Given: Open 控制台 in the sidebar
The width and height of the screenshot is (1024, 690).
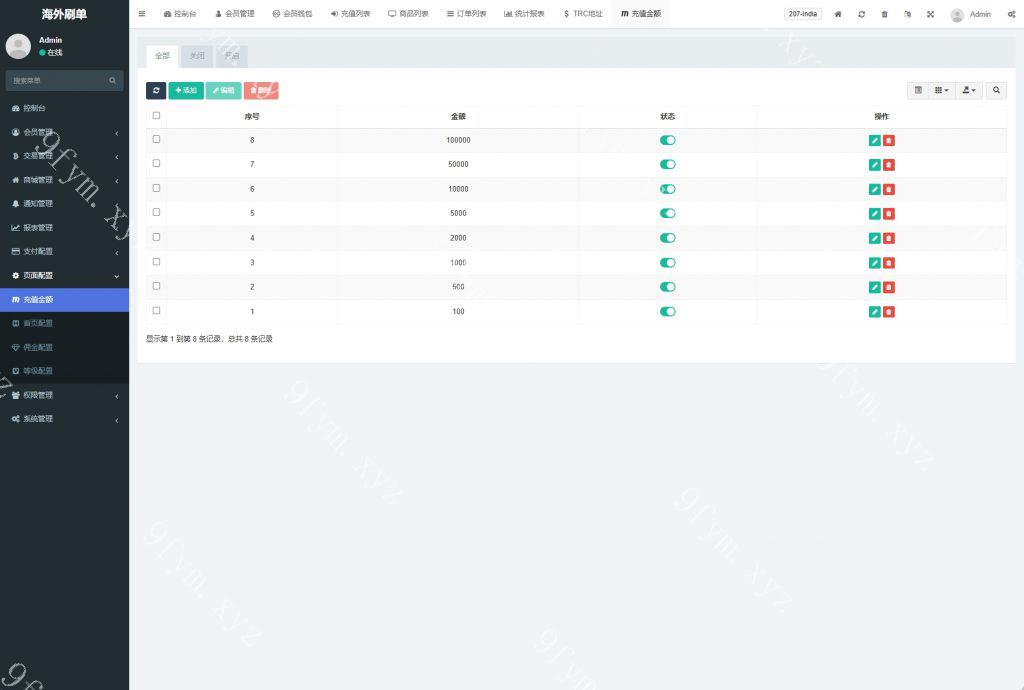Looking at the screenshot, I should 64,108.
